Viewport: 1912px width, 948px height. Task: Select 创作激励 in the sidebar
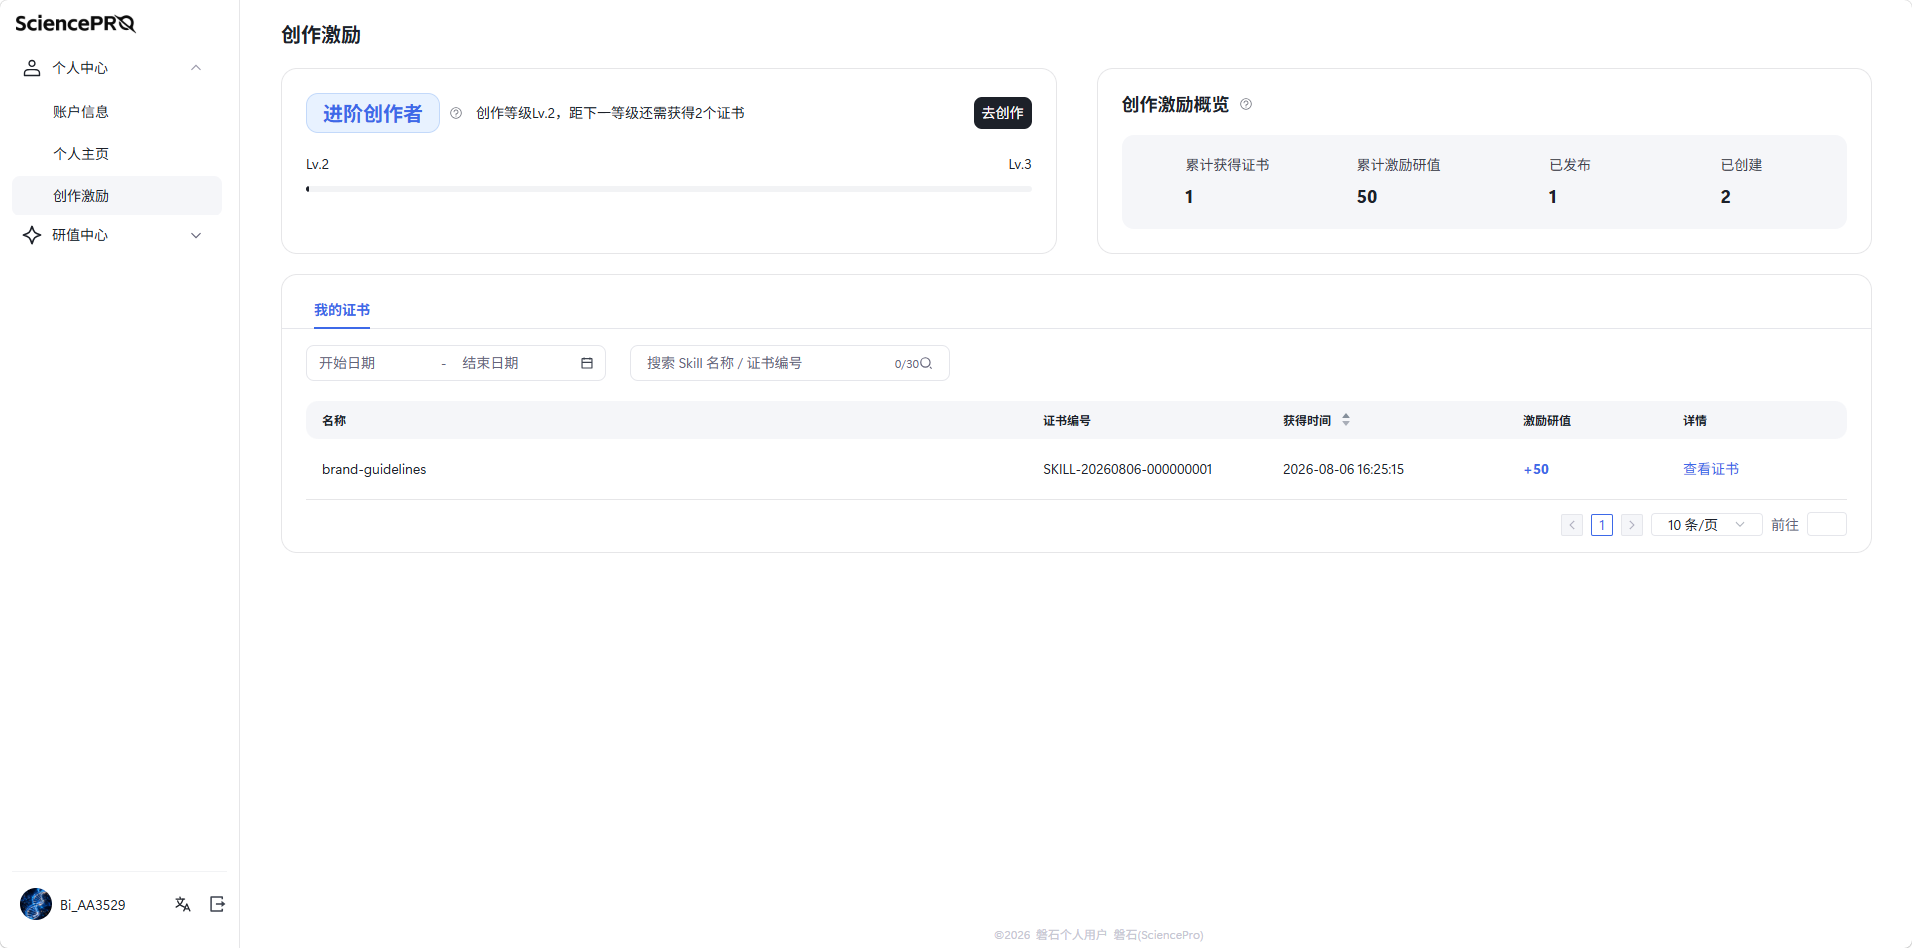coord(117,196)
